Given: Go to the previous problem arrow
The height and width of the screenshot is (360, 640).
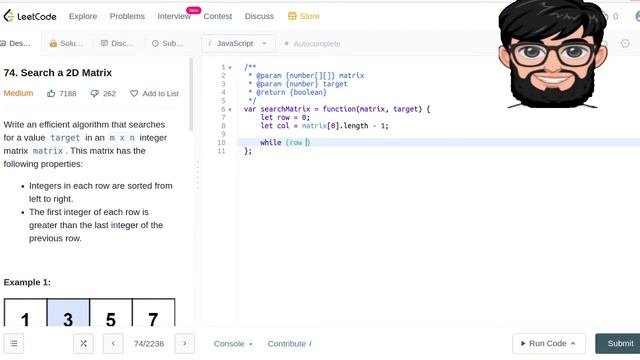Looking at the screenshot, I should (x=113, y=344).
